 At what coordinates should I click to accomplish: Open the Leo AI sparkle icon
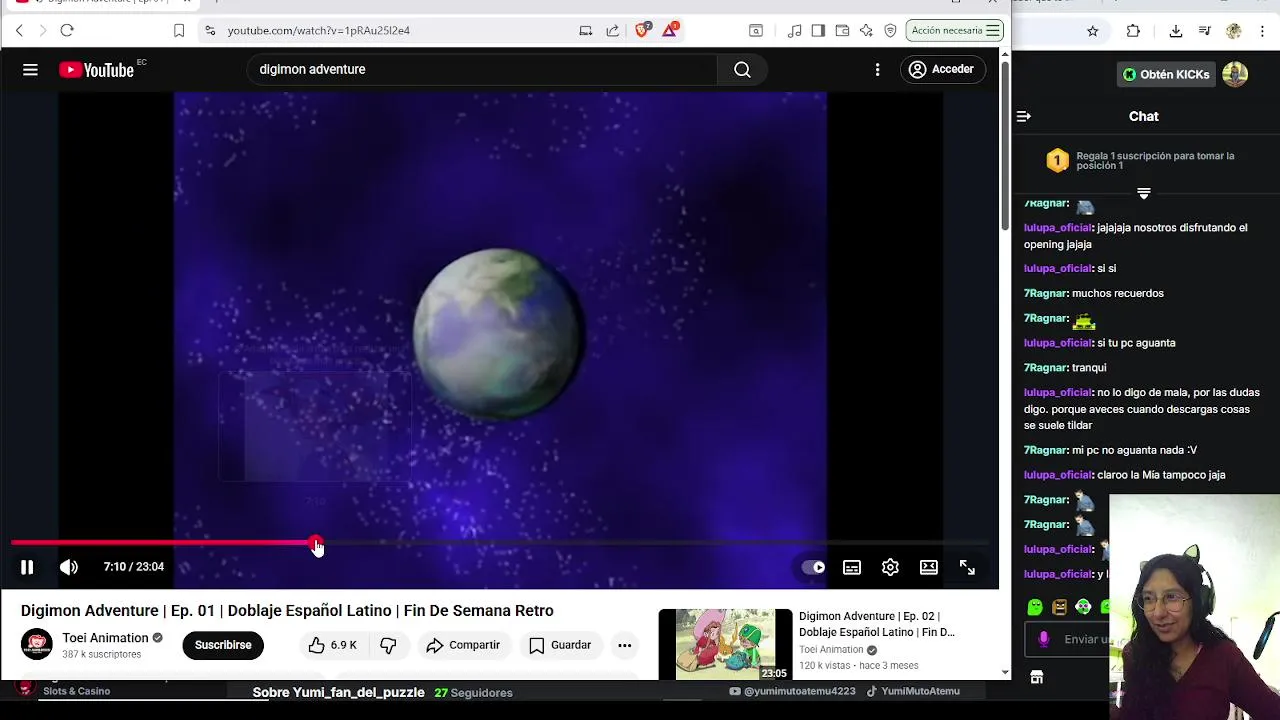[866, 30]
